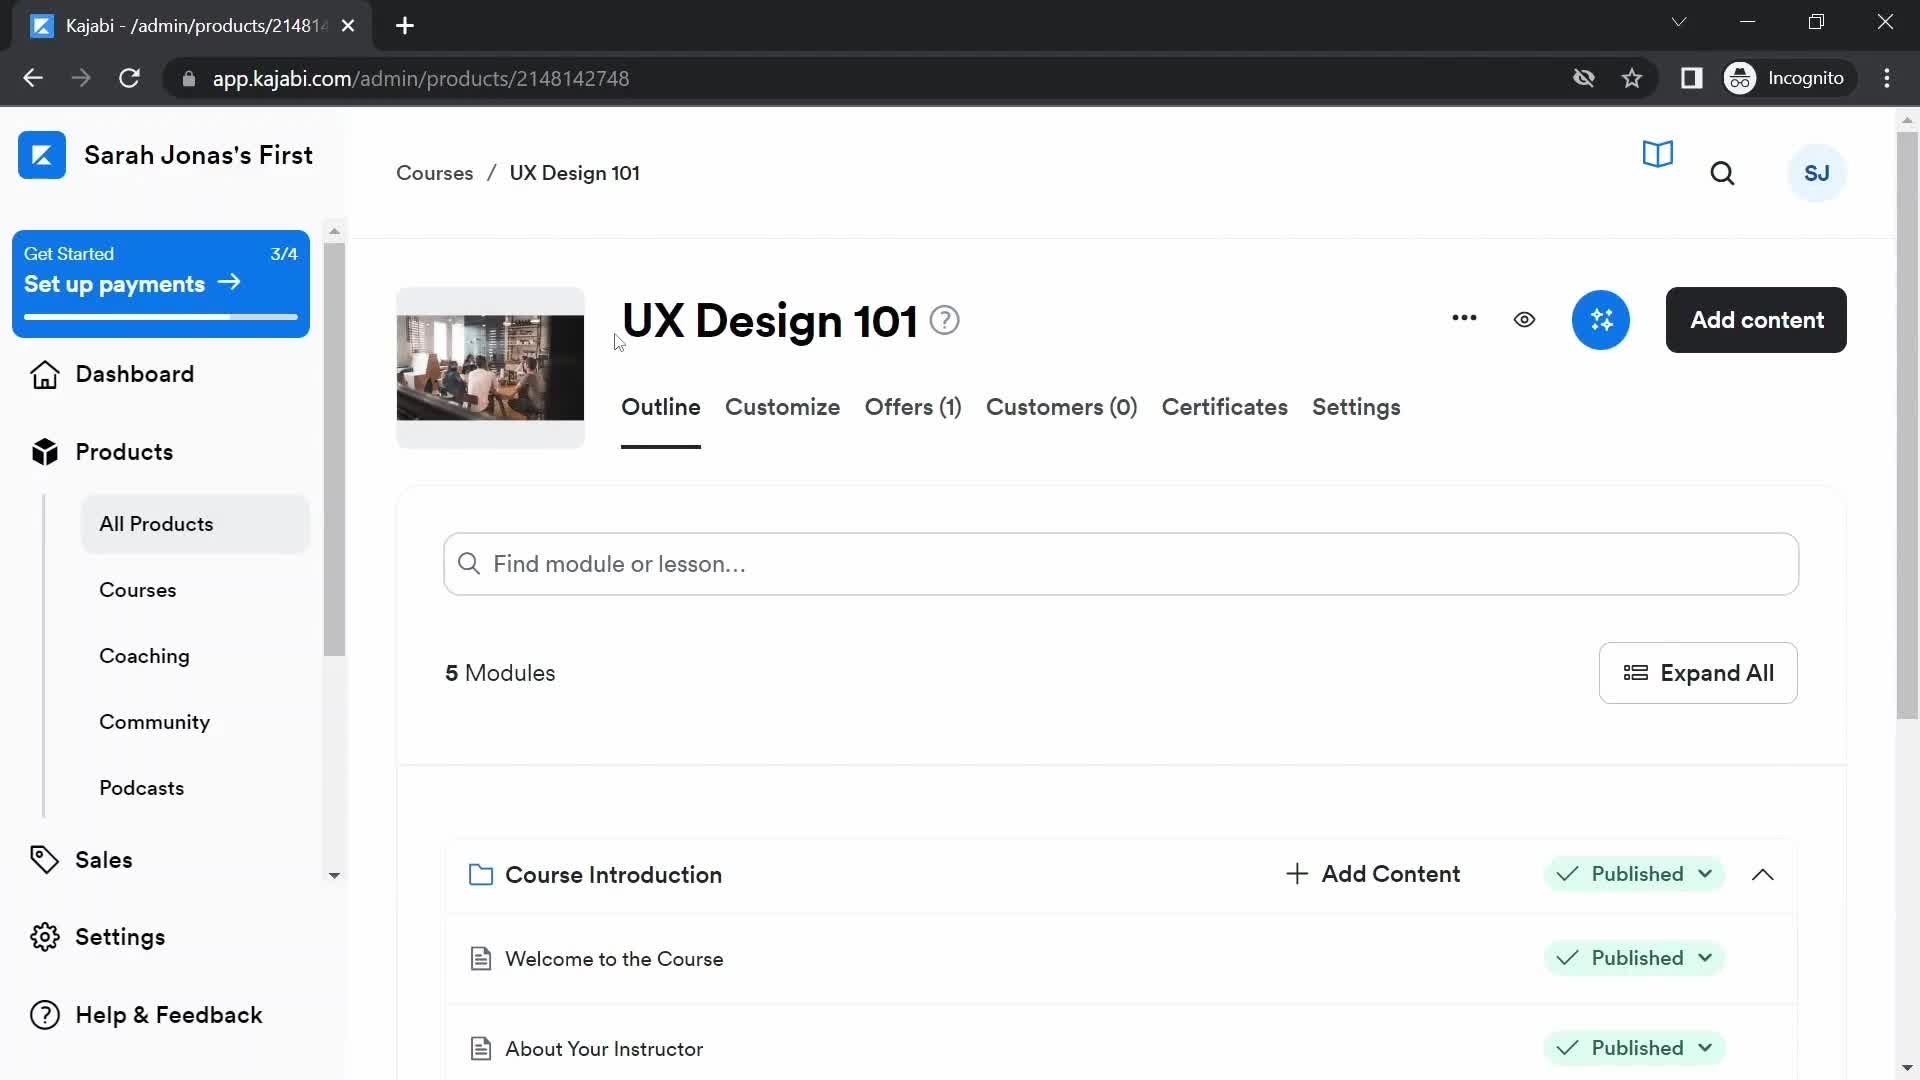Click the Kajabi logo icon in sidebar

point(42,155)
